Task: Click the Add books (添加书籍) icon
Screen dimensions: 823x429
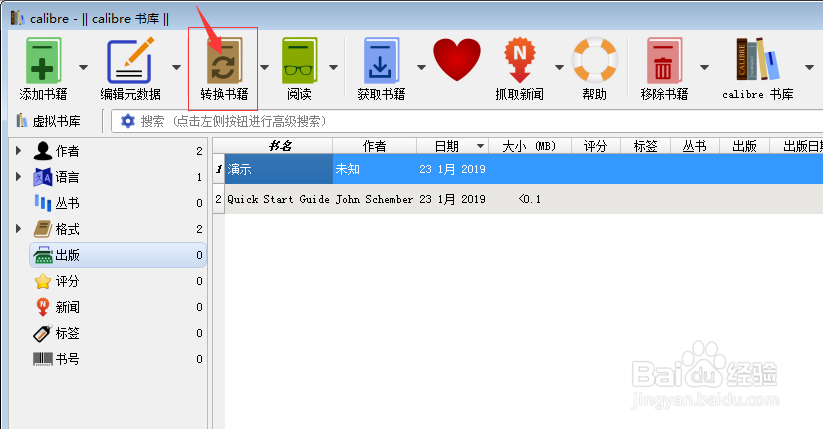Action: [43, 60]
